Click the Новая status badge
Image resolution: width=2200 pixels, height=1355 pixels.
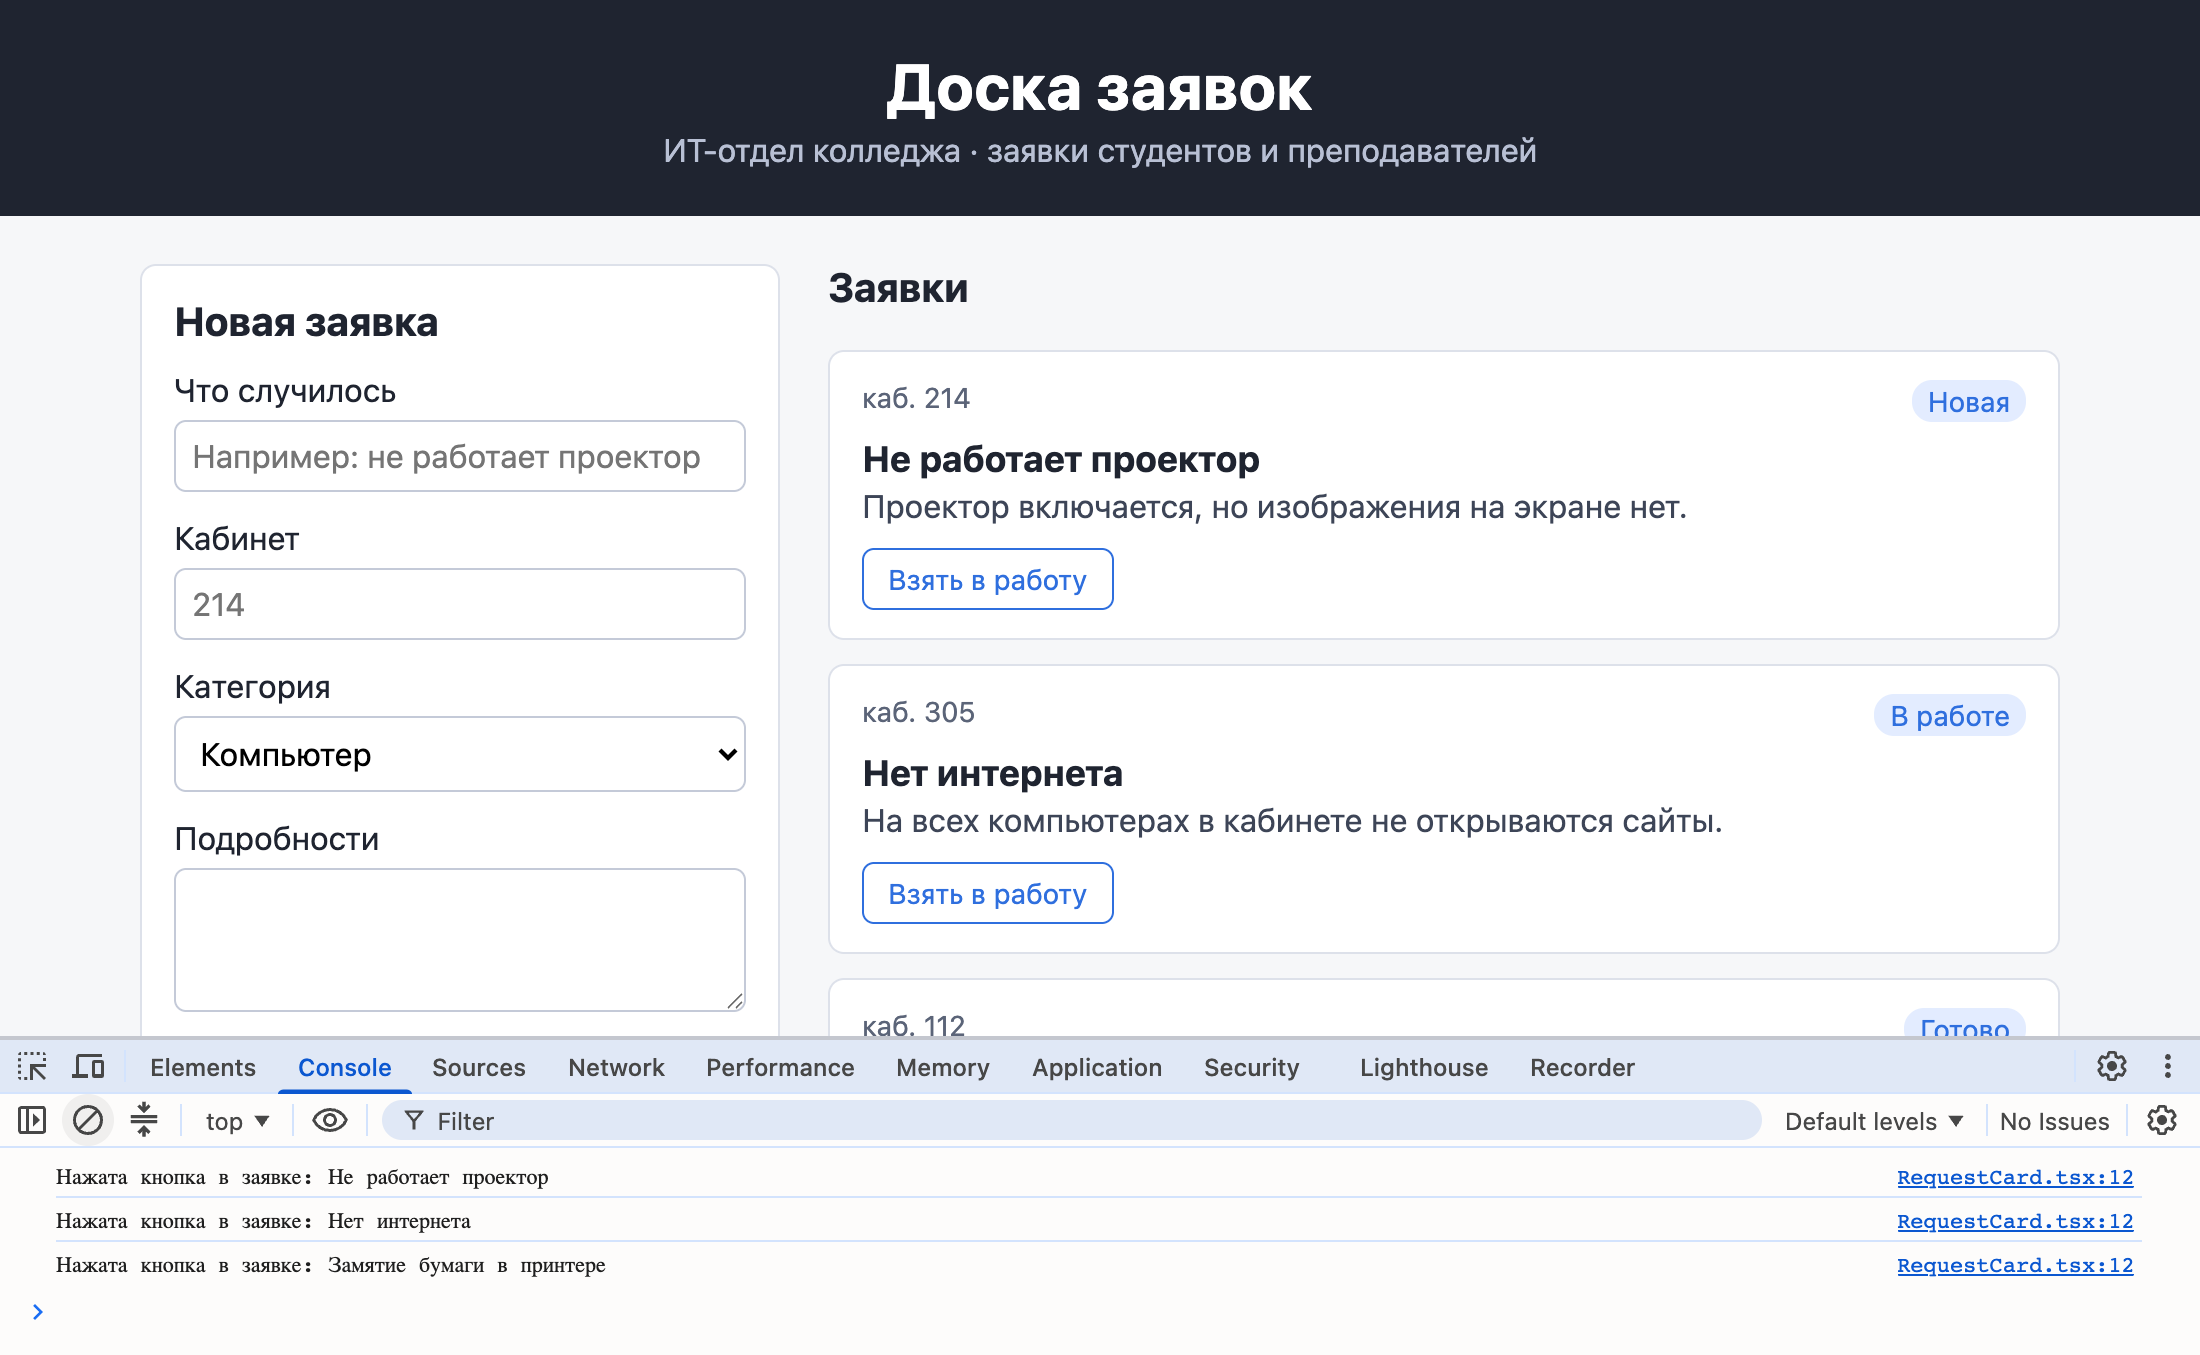point(1968,402)
